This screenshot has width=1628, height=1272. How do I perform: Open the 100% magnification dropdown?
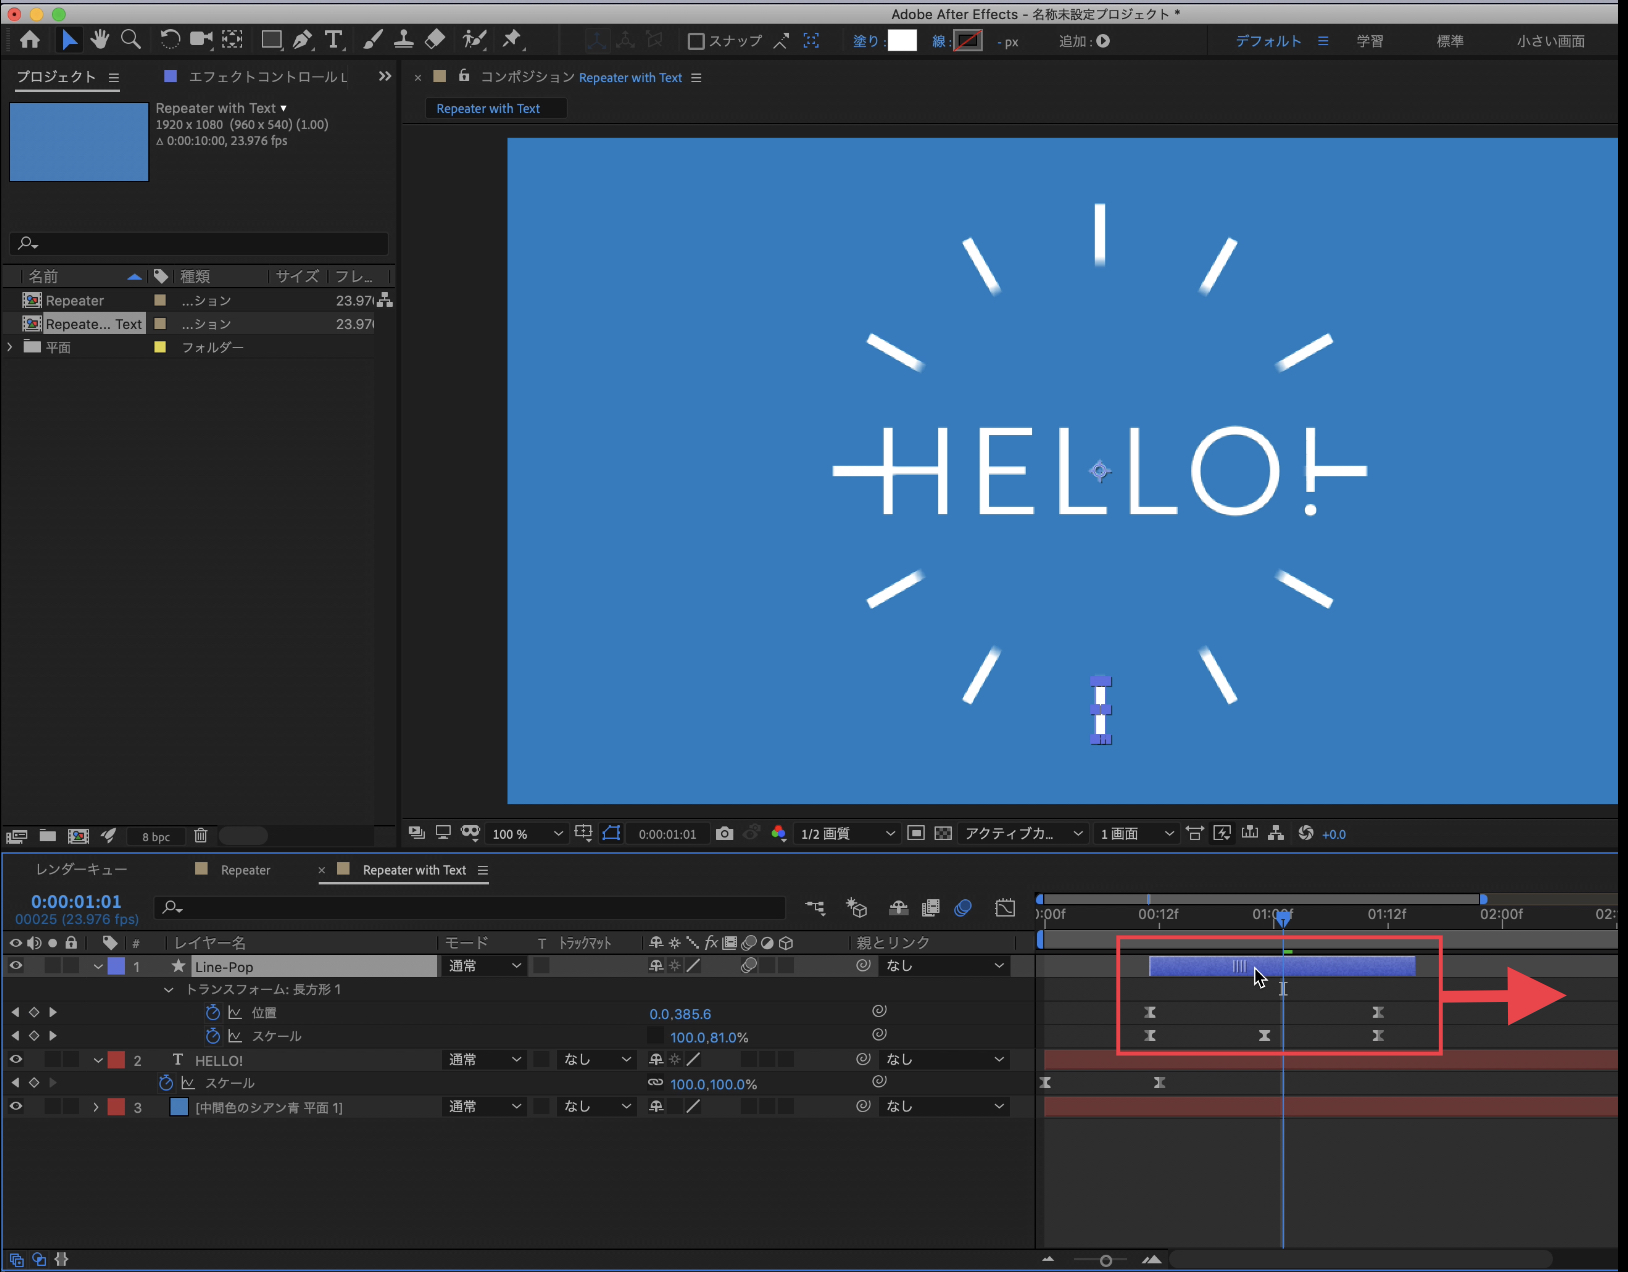pyautogui.click(x=527, y=834)
